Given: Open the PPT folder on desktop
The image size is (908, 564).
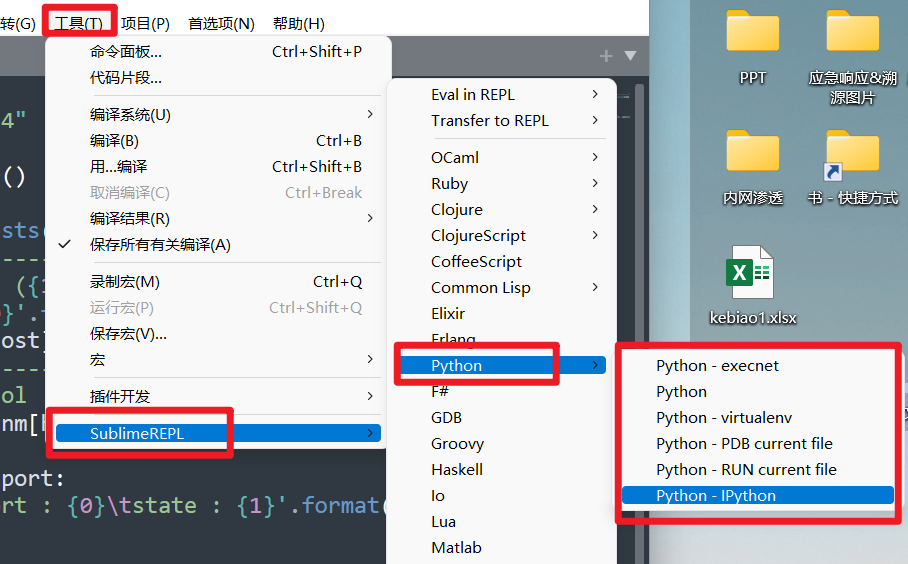Looking at the screenshot, I should pyautogui.click(x=752, y=47).
